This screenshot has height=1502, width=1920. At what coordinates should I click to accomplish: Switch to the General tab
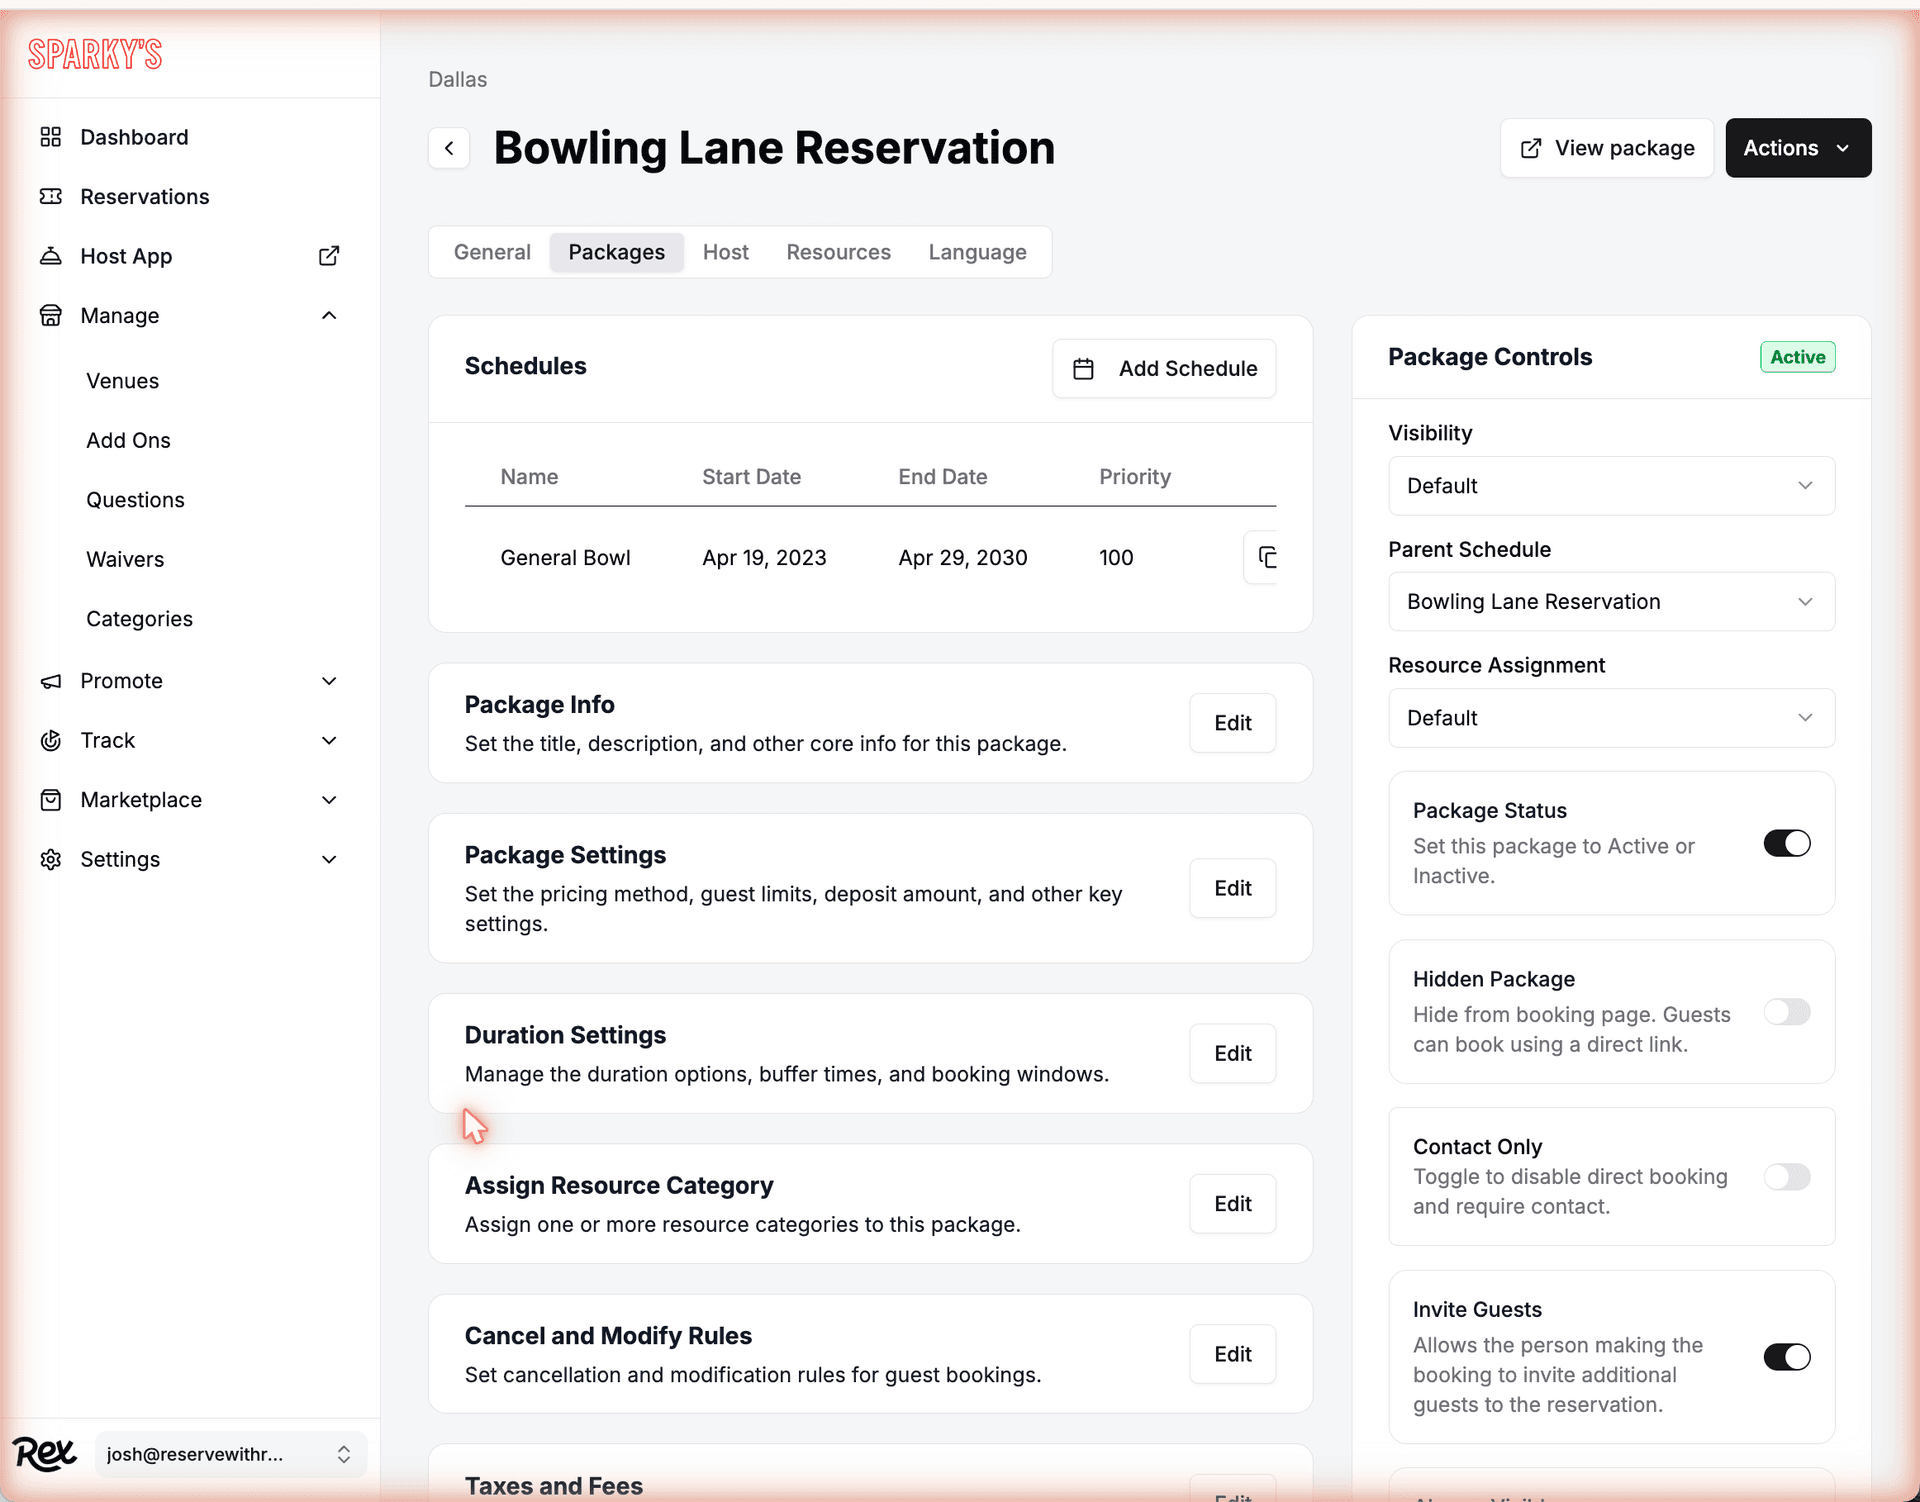(x=492, y=252)
